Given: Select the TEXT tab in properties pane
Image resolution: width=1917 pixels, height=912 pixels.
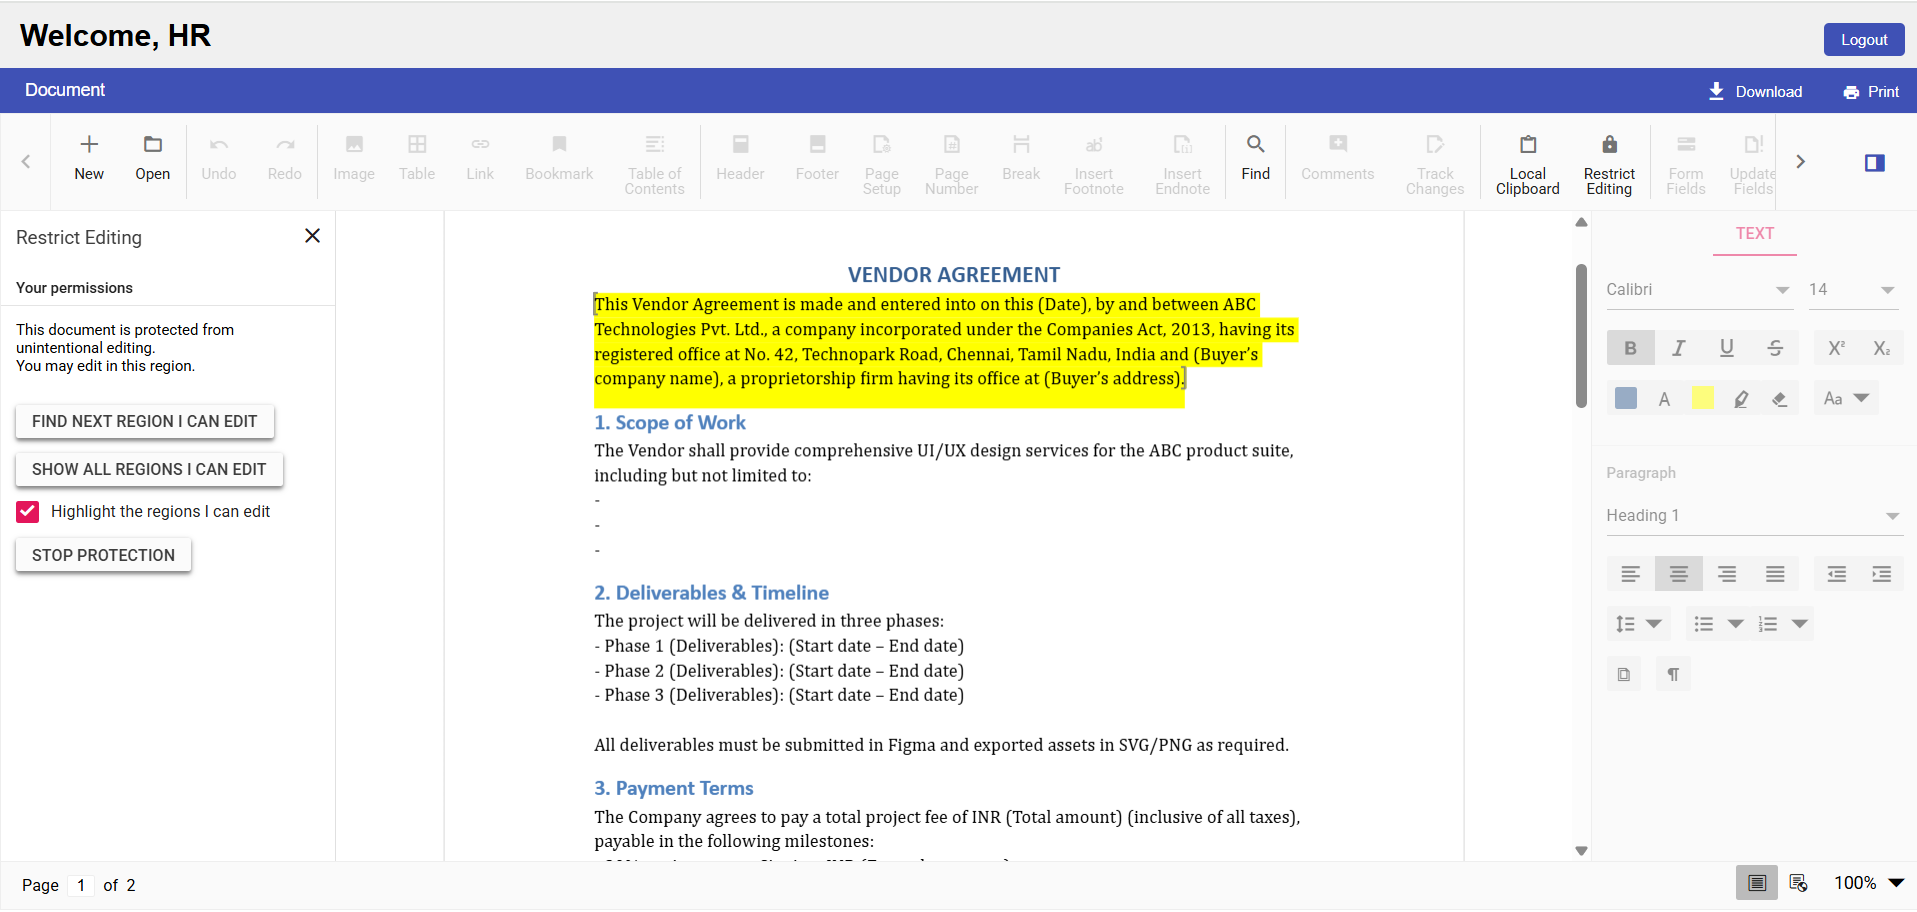Looking at the screenshot, I should pyautogui.click(x=1754, y=234).
